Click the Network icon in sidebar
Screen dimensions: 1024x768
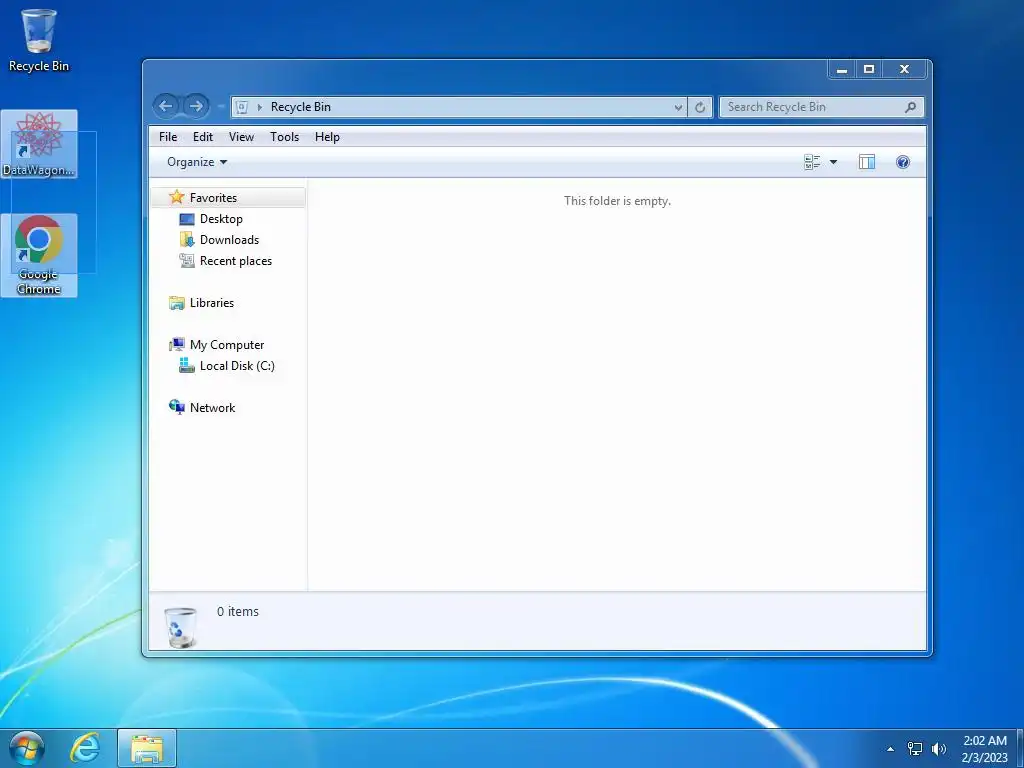pyautogui.click(x=176, y=407)
